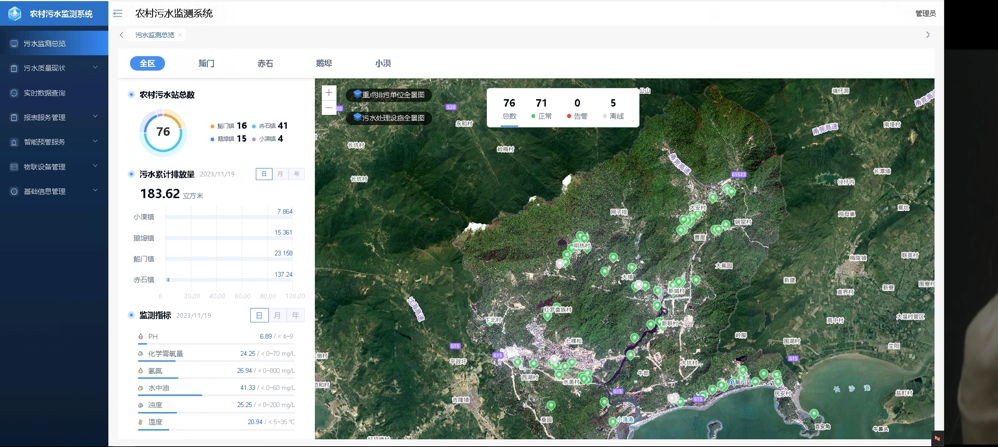Open 实时数据查询 in the sidebar
This screenshot has width=998, height=447.
pyautogui.click(x=54, y=93)
